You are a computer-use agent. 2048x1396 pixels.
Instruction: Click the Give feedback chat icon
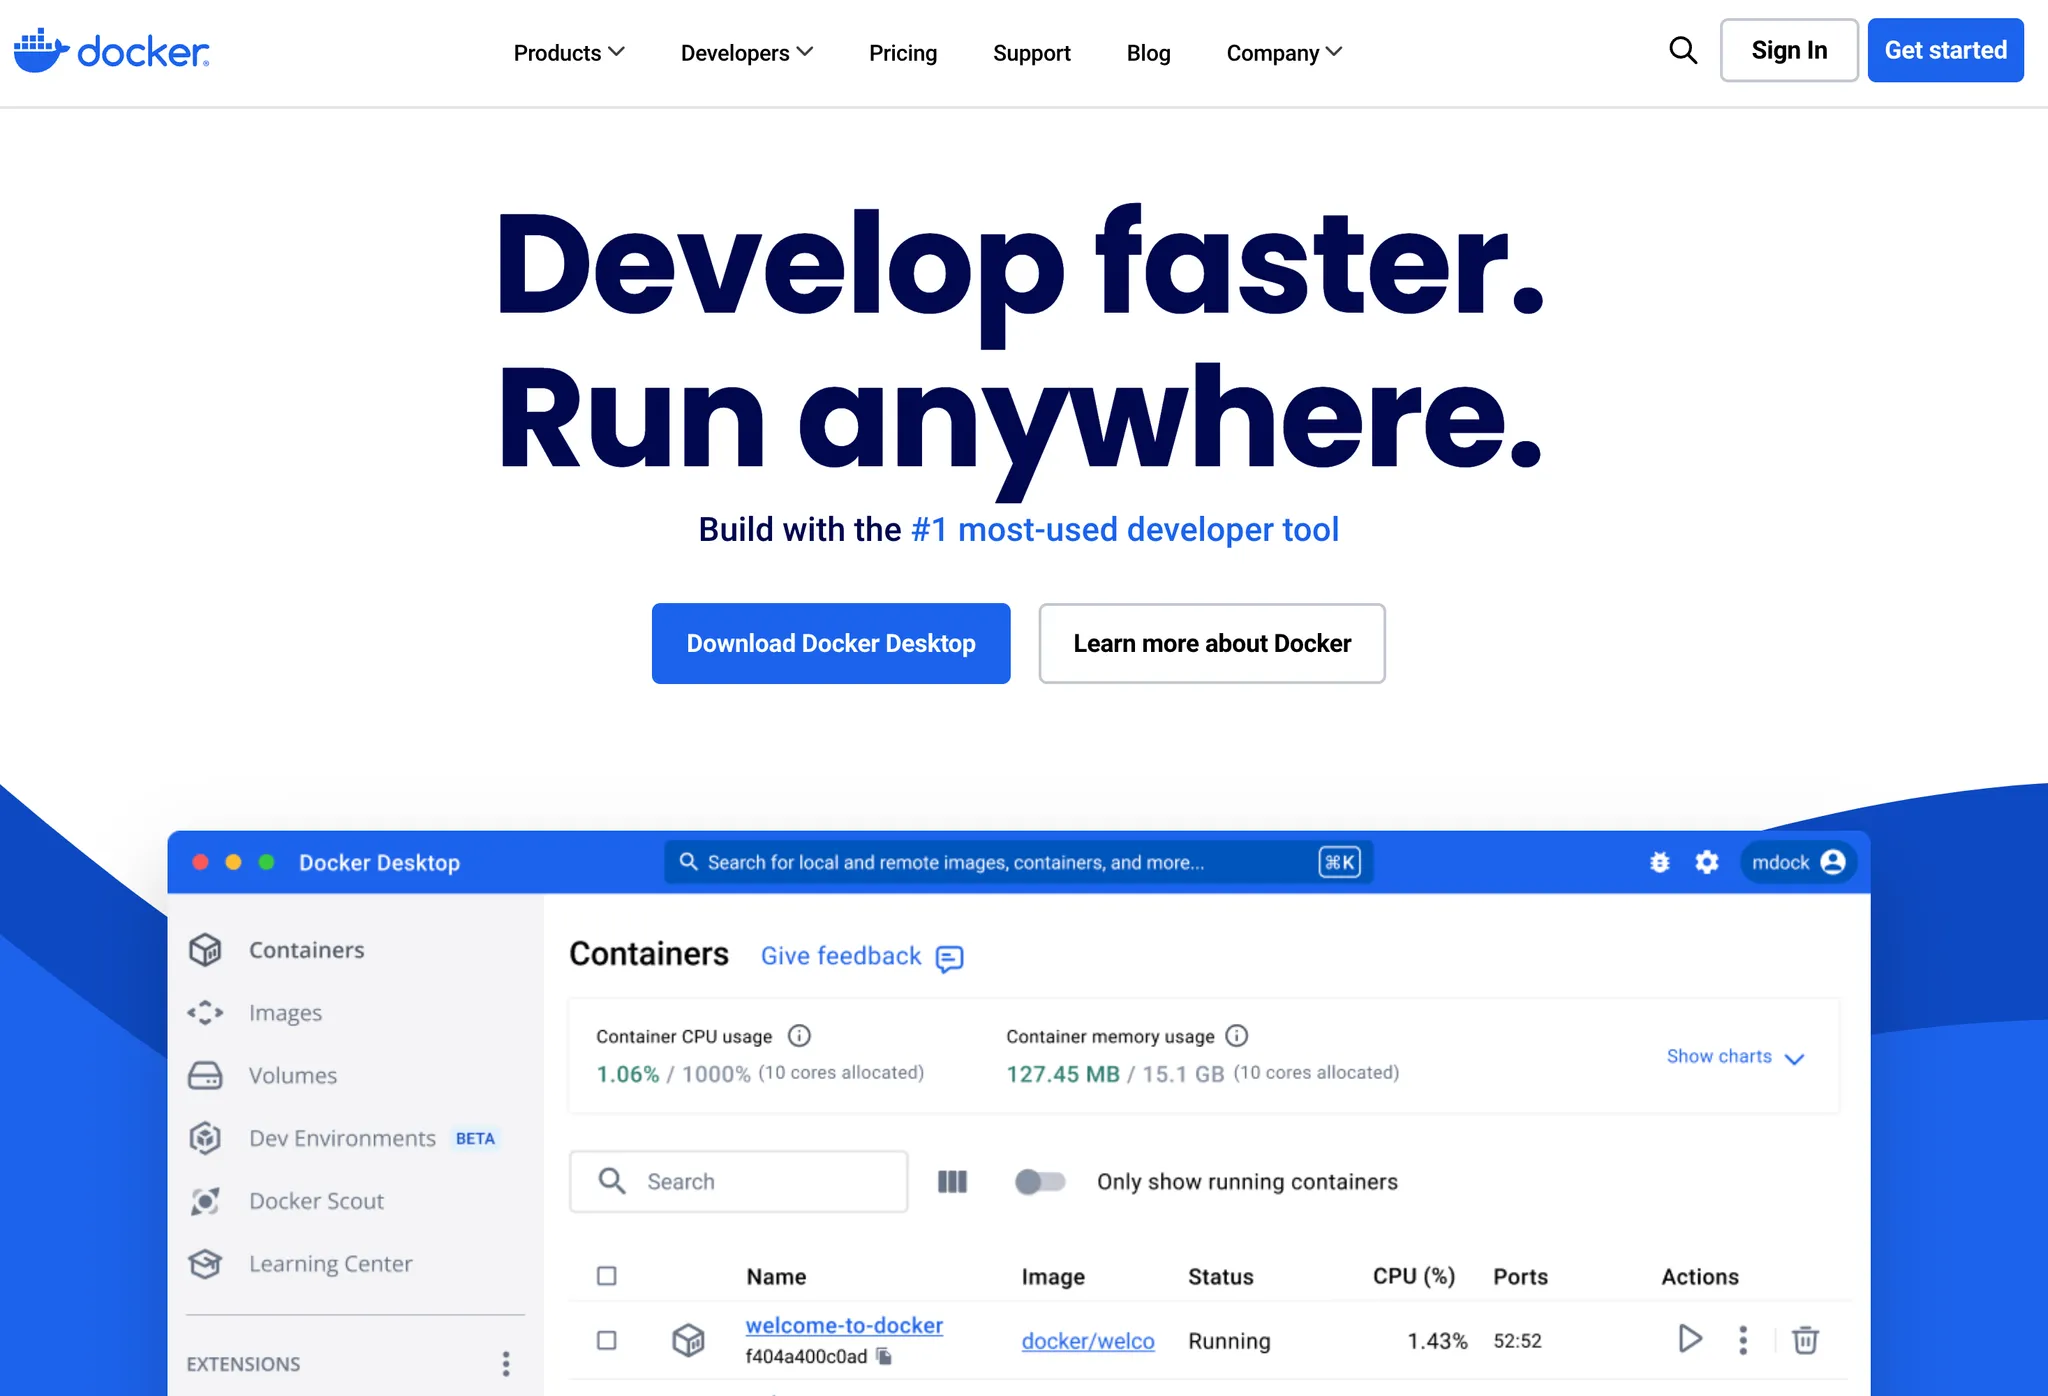pos(949,958)
